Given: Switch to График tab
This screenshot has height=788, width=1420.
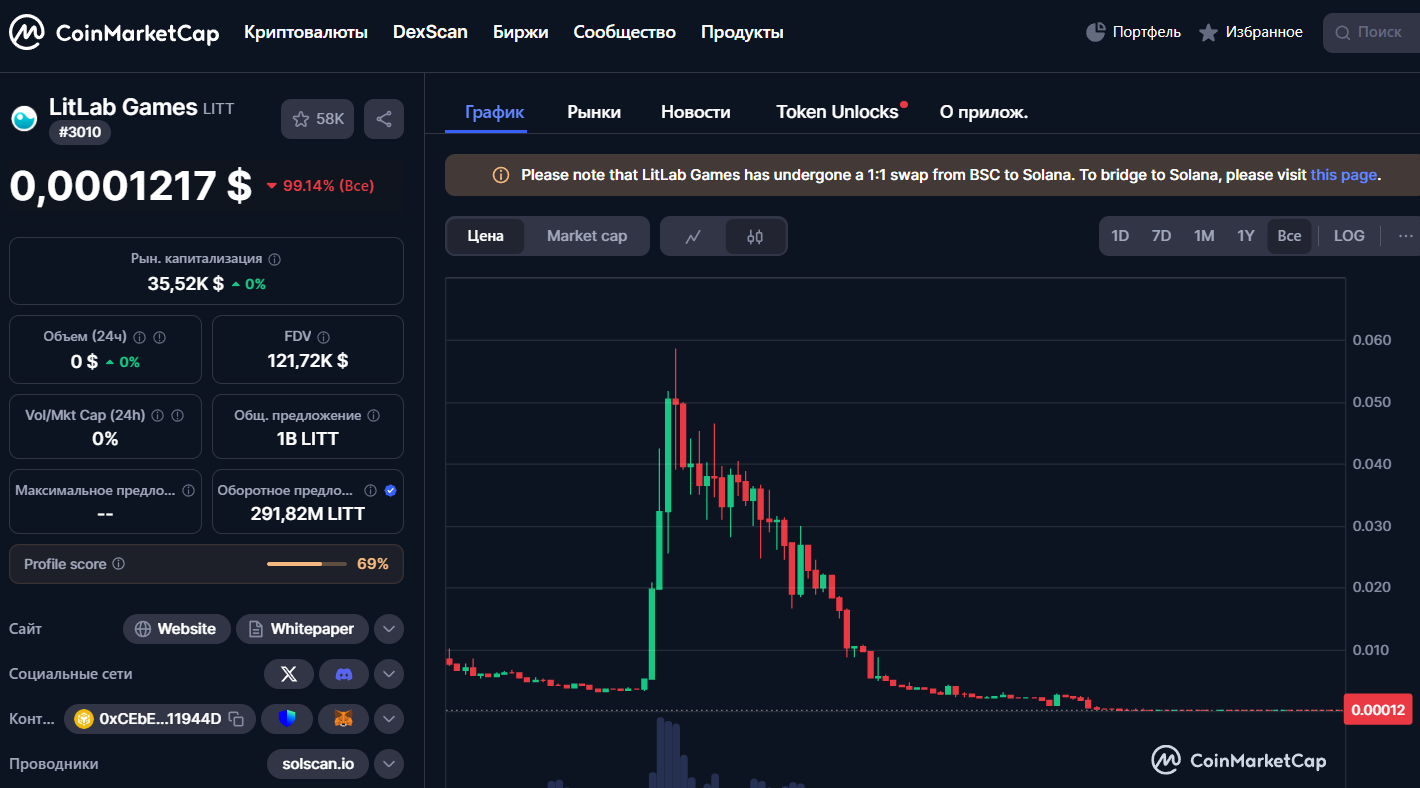Looking at the screenshot, I should point(495,112).
